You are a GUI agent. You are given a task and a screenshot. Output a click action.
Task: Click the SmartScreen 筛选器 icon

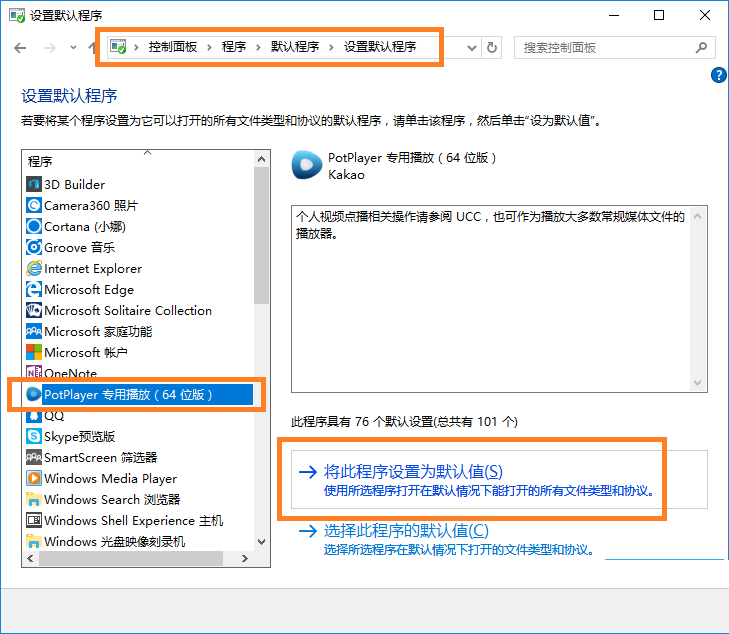[x=34, y=457]
